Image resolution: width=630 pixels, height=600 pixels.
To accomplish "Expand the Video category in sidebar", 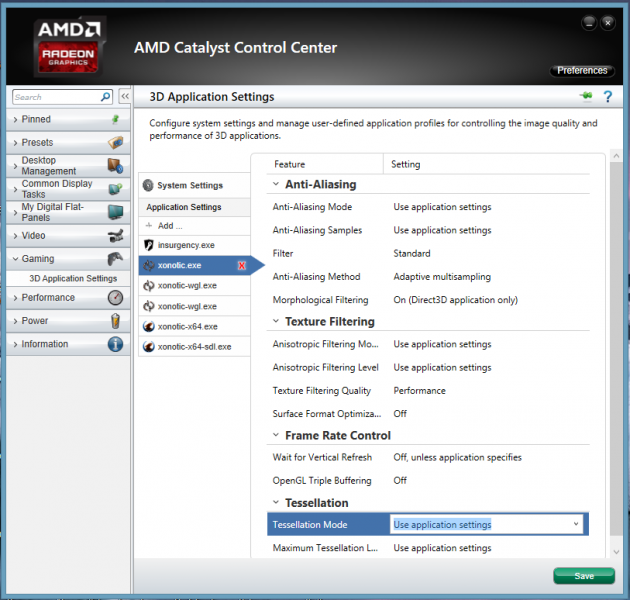I will pyautogui.click(x=33, y=236).
